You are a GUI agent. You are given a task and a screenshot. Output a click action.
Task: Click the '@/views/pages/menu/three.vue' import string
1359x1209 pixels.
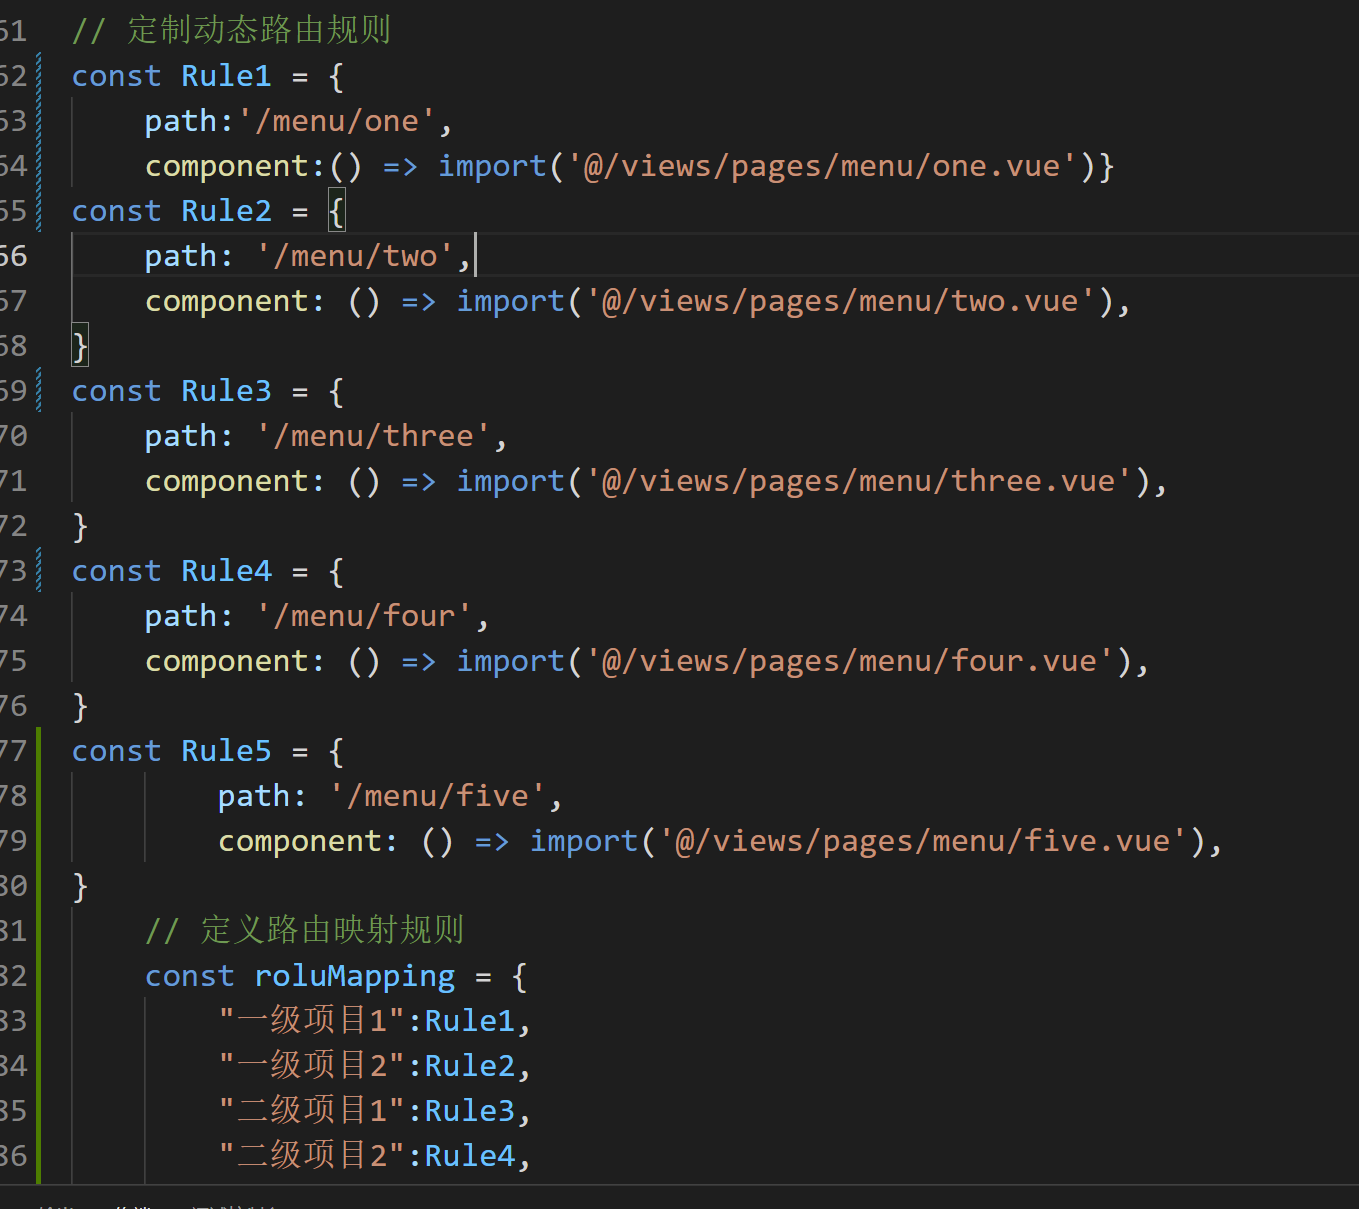pyautogui.click(x=859, y=481)
